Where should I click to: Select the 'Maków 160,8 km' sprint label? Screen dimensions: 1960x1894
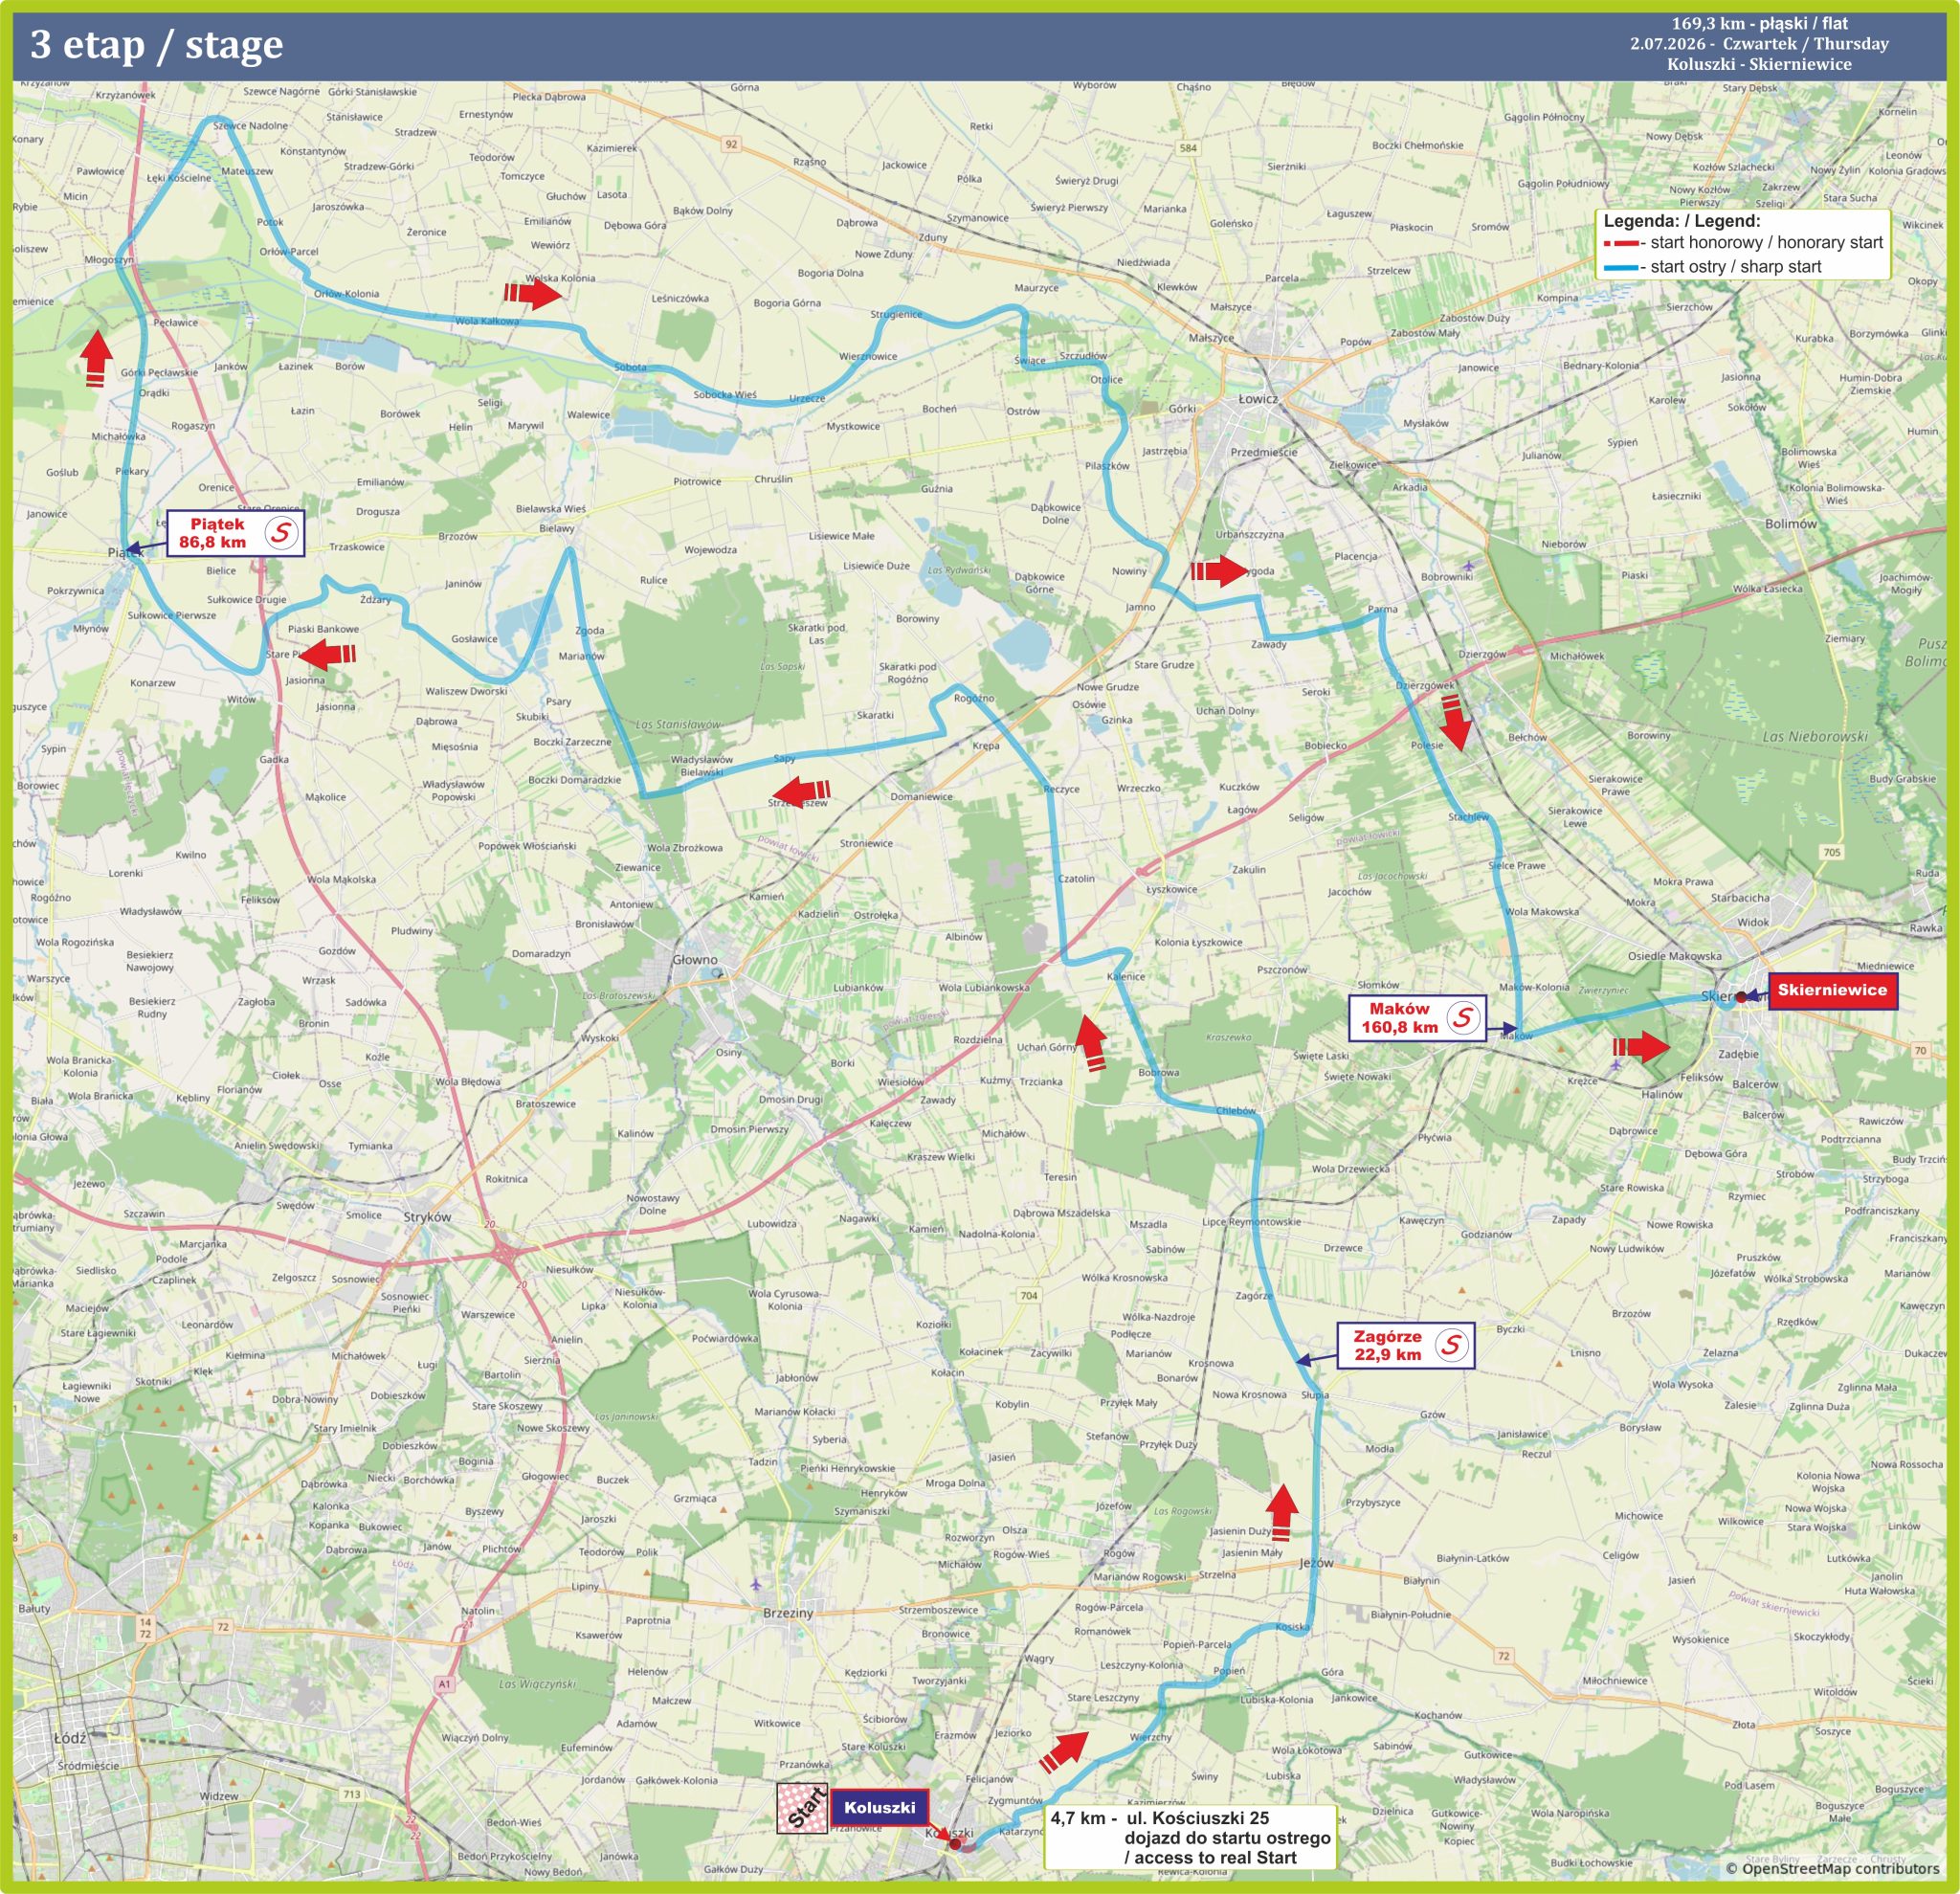click(1416, 1018)
